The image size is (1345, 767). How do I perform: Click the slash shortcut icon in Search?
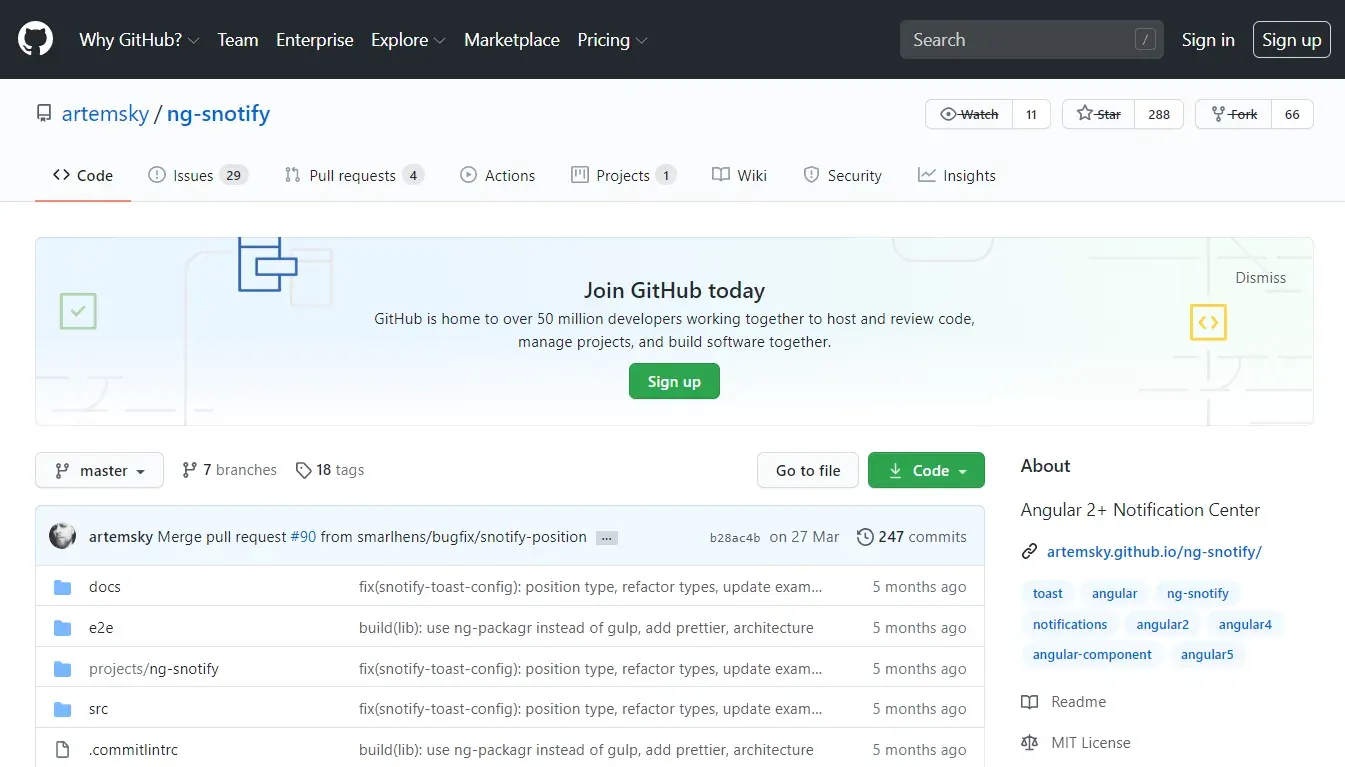point(1145,40)
